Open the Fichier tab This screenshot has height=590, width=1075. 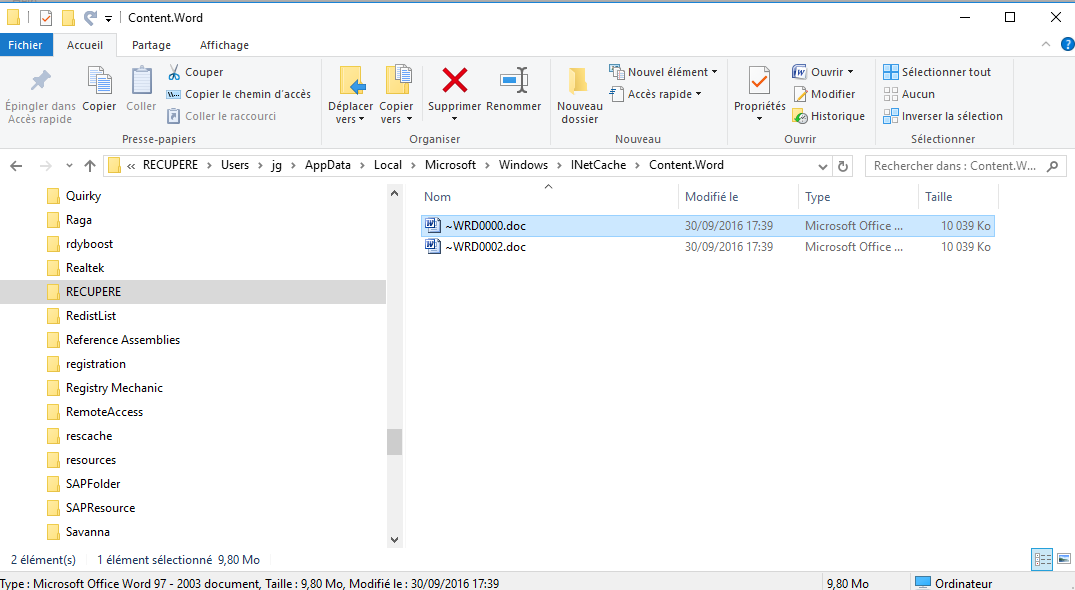(x=25, y=45)
